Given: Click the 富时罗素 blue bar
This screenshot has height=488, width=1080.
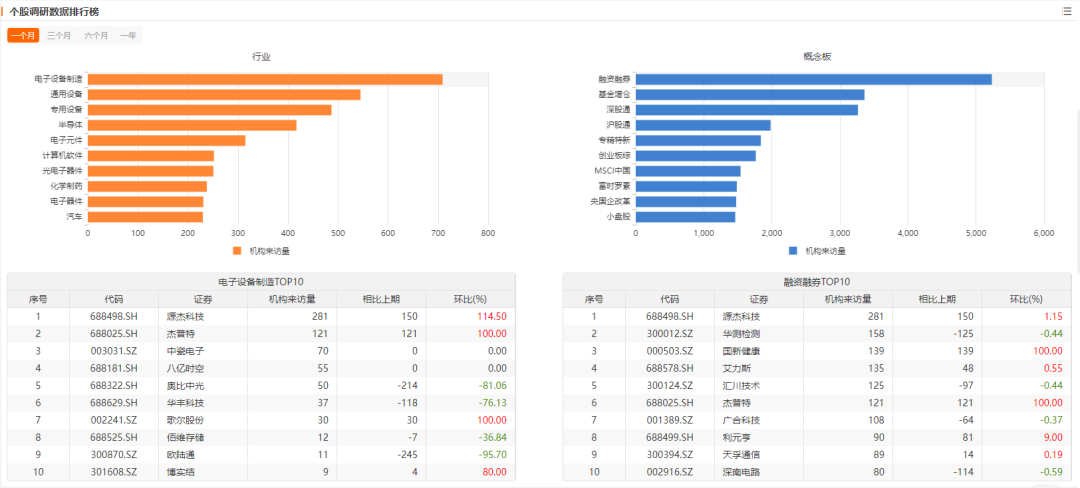Looking at the screenshot, I should coord(686,186).
